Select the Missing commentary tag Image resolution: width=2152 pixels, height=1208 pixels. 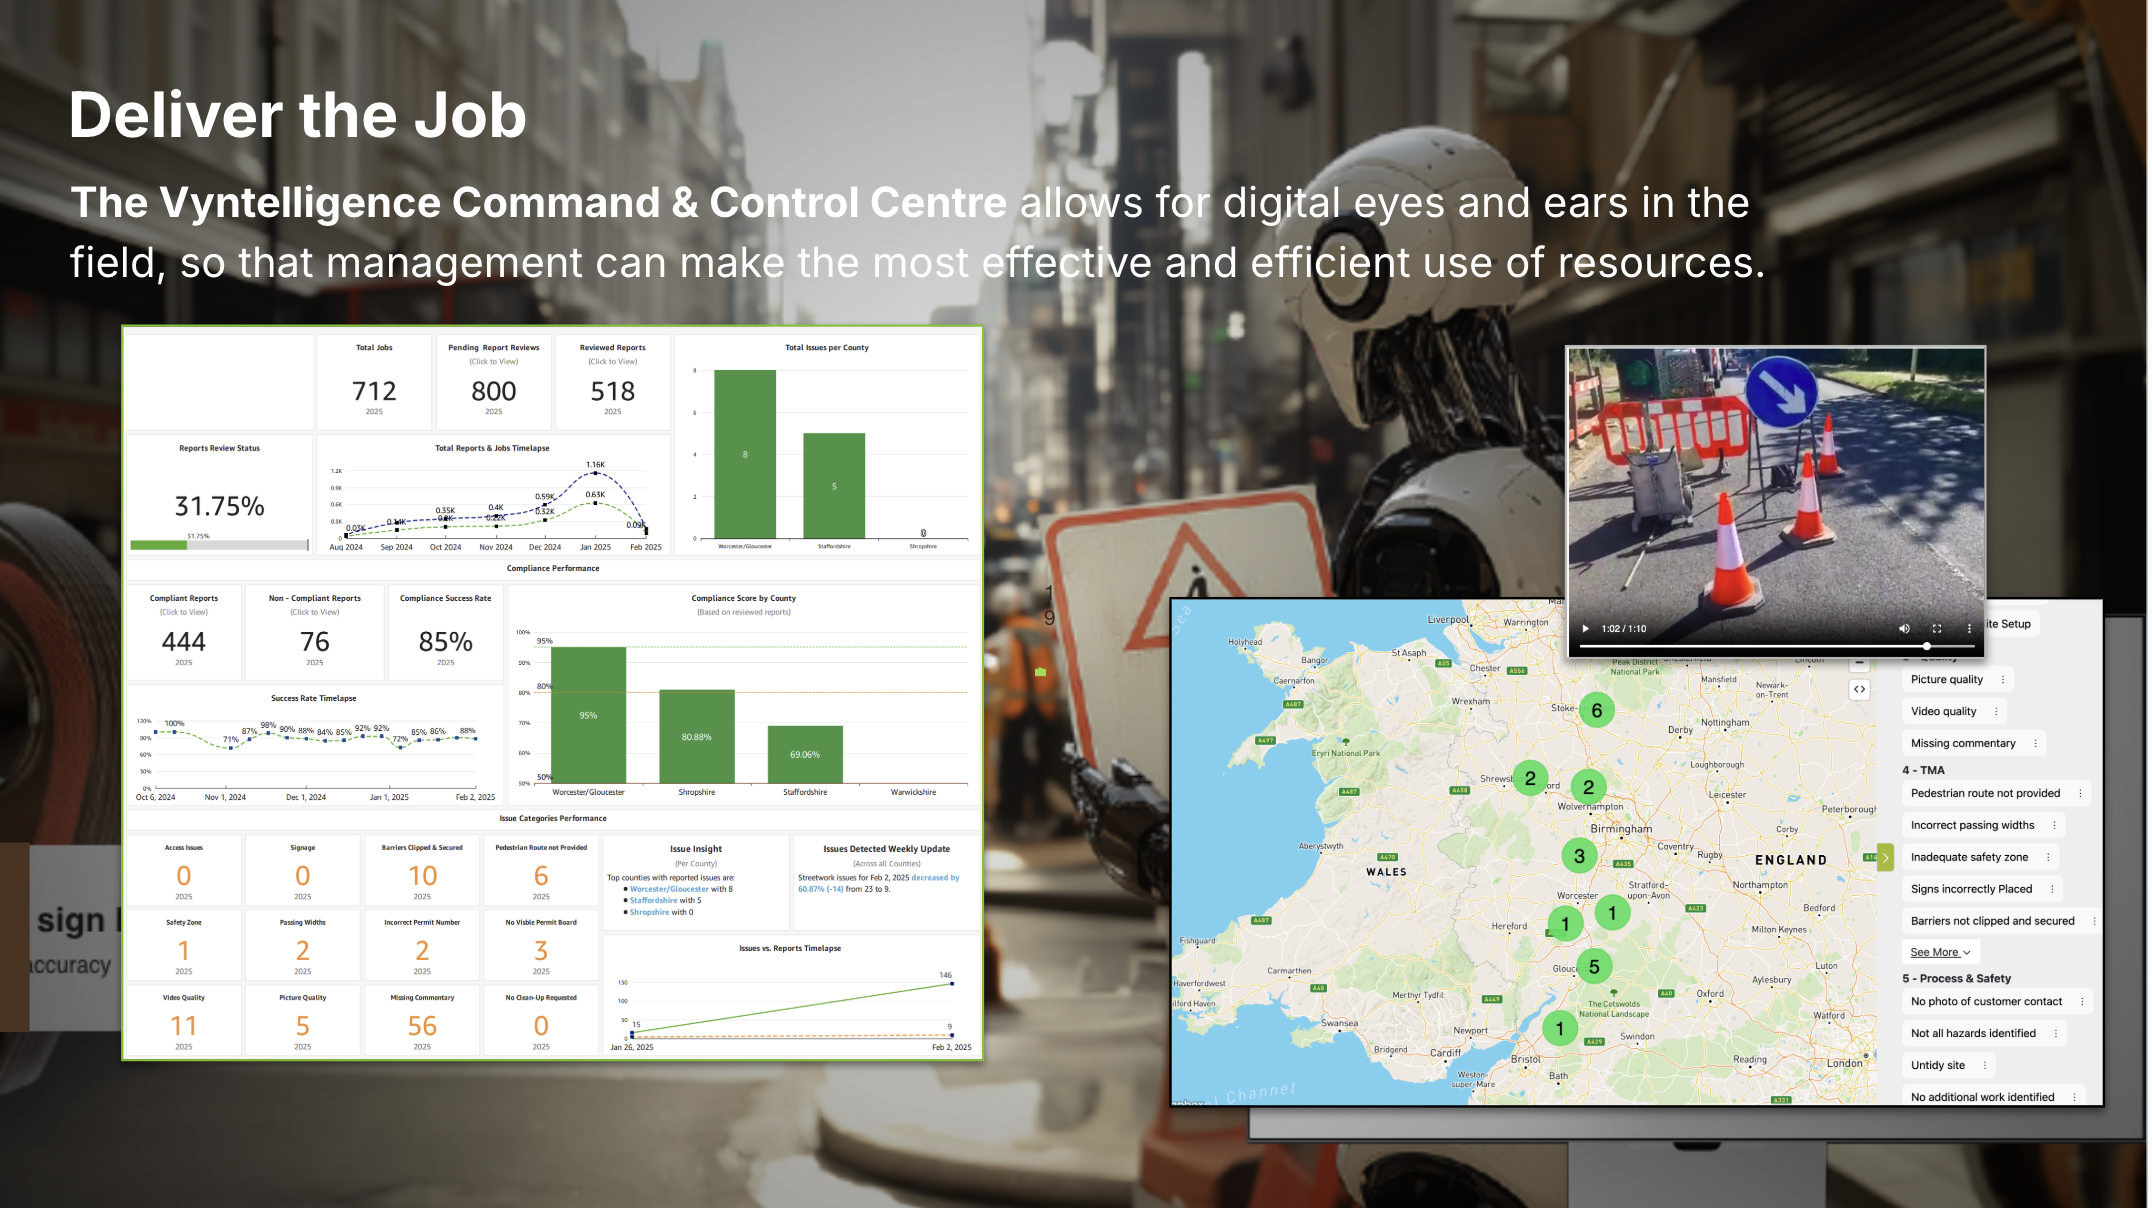tap(1962, 743)
